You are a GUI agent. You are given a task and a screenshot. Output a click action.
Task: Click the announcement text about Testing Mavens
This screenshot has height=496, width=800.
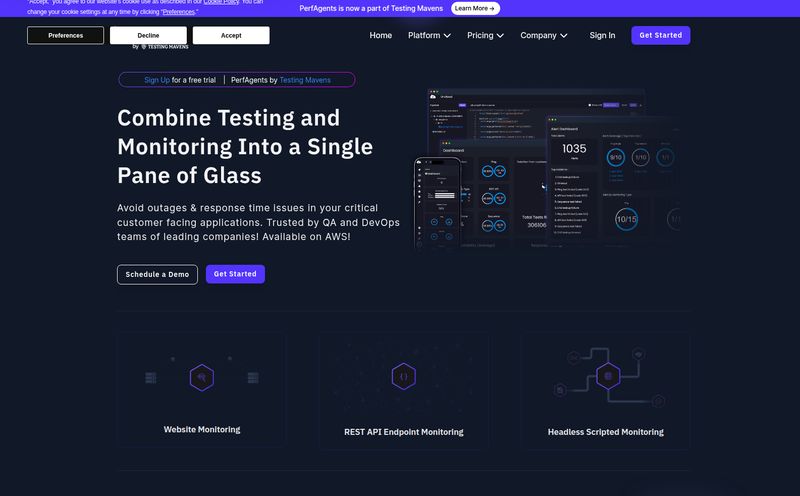coord(371,8)
